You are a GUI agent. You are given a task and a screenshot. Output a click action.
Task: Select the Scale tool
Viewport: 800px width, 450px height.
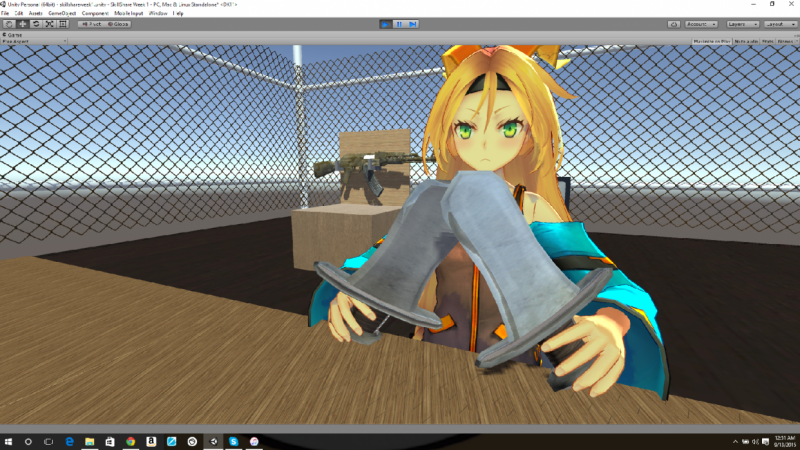[49, 24]
